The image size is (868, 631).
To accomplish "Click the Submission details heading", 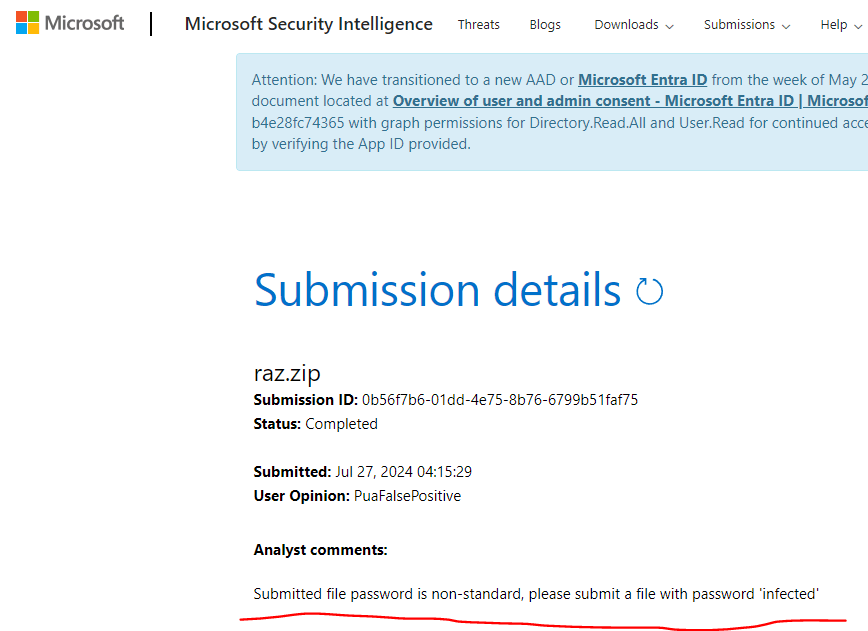I will (x=437, y=290).
